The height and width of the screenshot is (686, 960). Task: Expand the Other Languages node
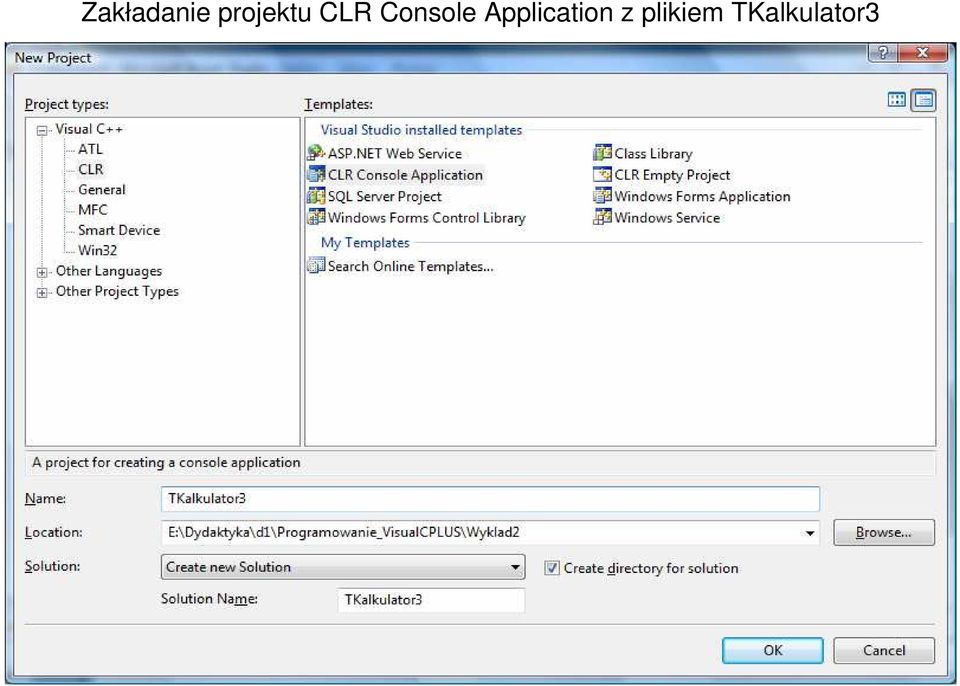click(42, 272)
